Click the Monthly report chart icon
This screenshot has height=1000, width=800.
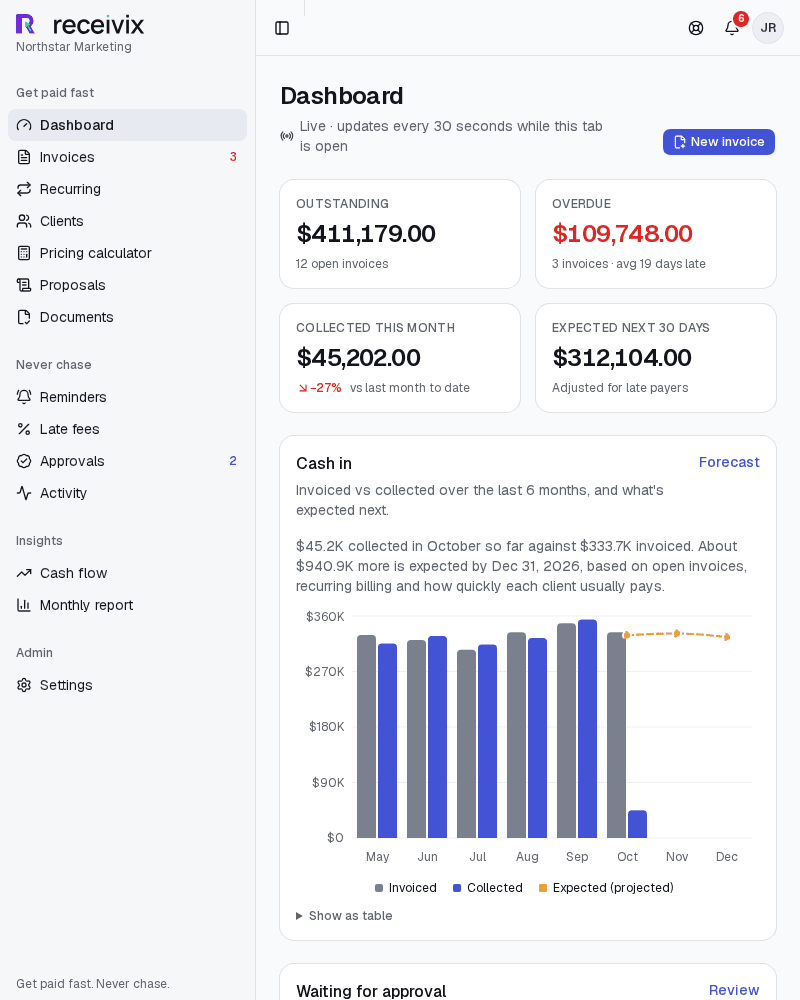tap(24, 605)
